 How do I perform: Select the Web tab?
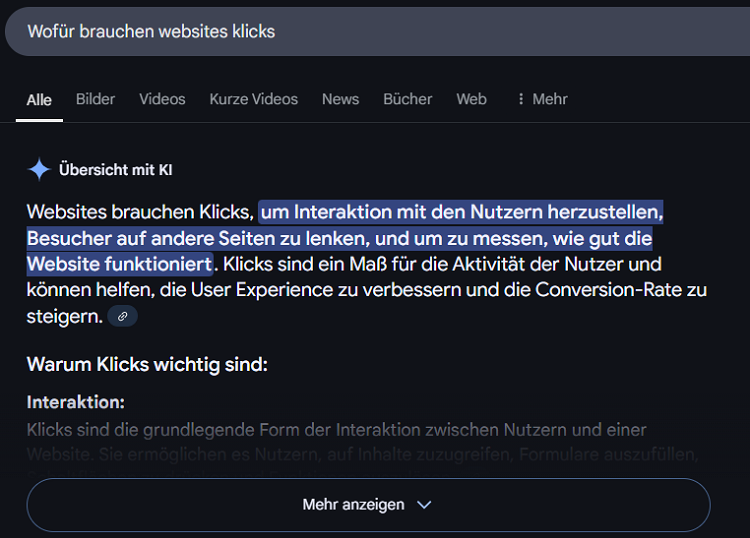471,99
